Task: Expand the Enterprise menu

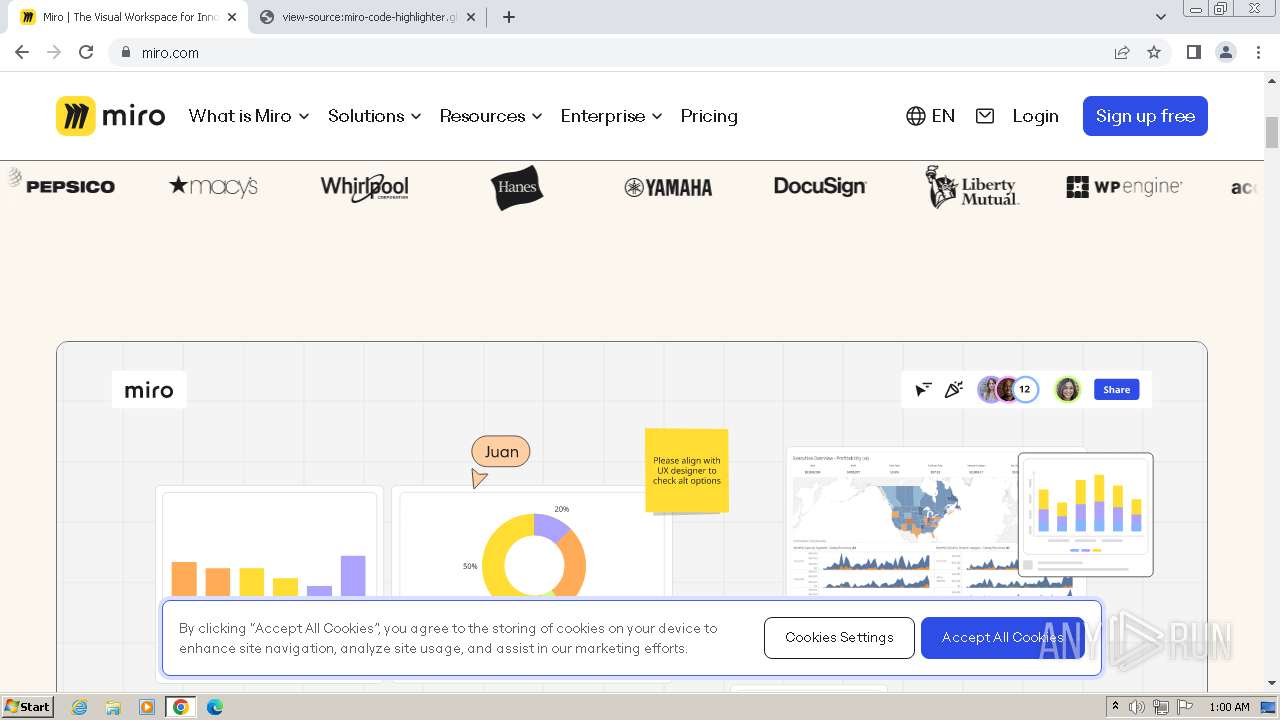Action: tap(612, 116)
